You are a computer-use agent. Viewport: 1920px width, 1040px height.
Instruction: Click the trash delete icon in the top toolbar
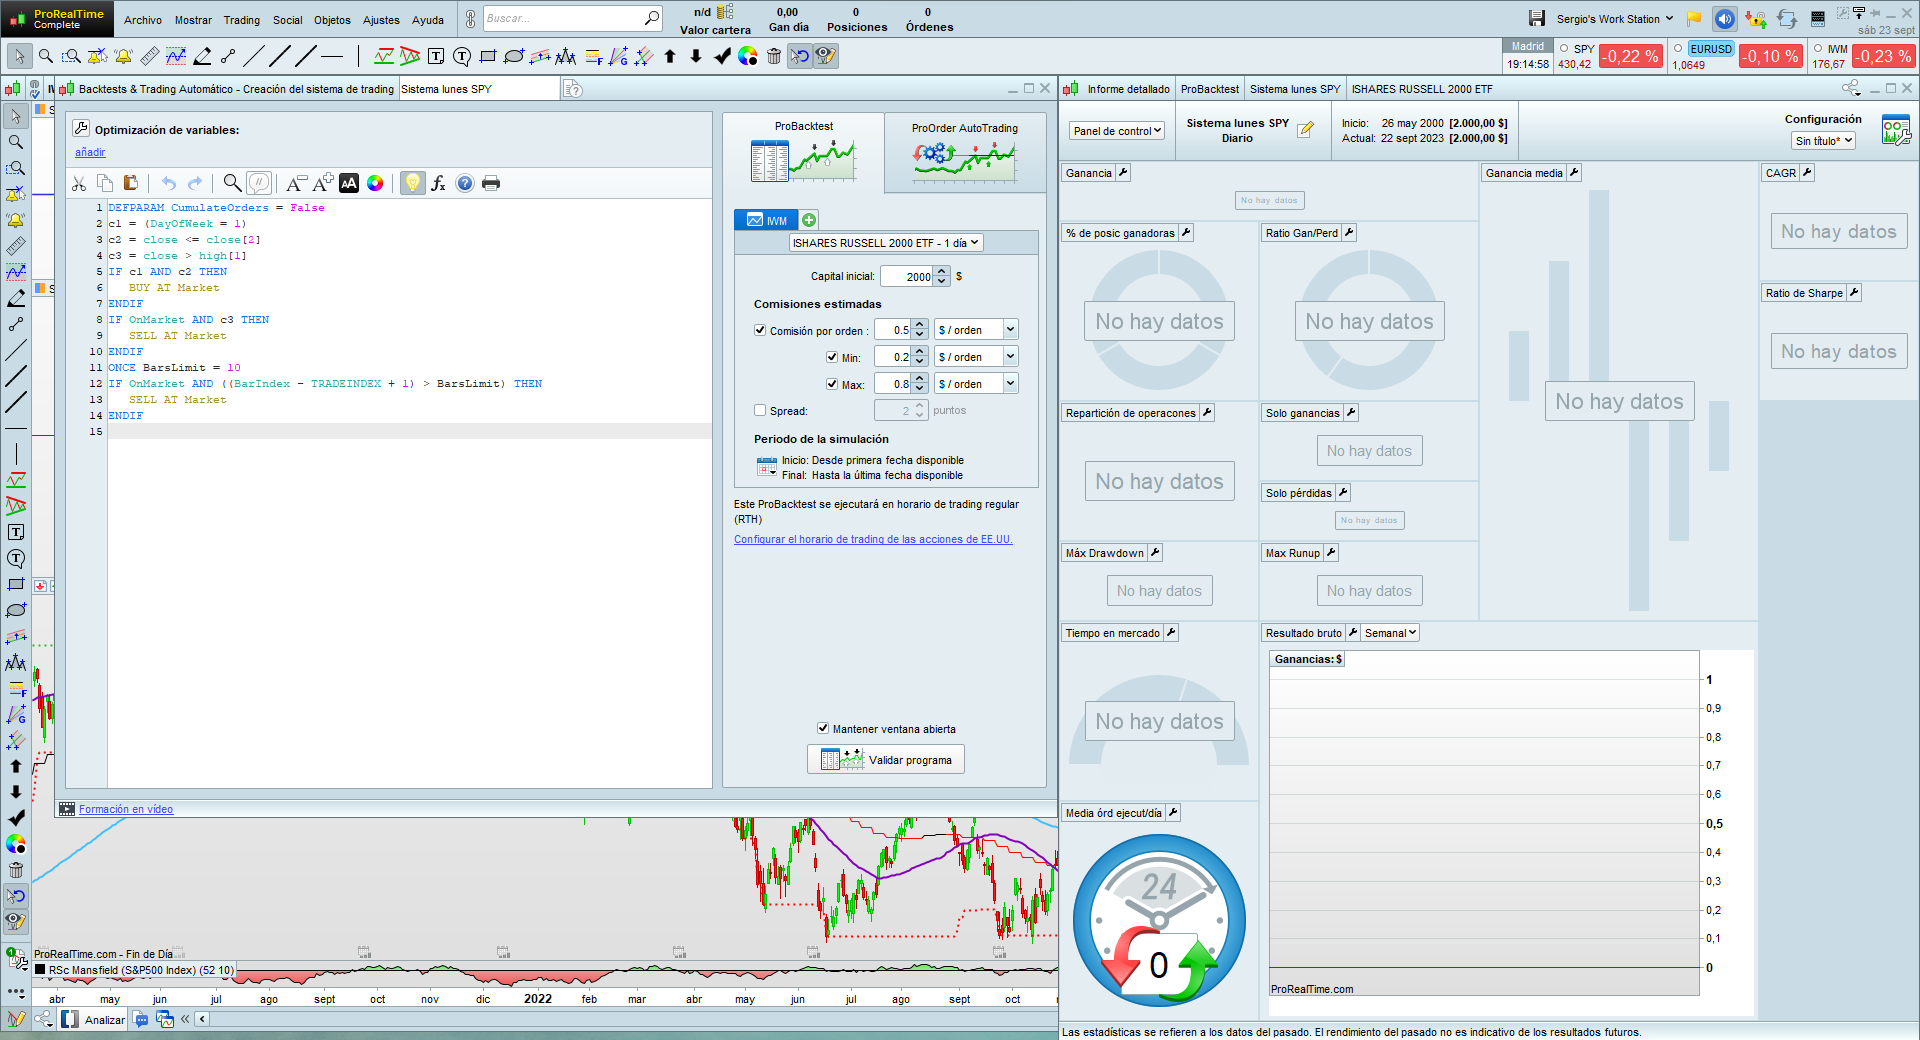774,56
